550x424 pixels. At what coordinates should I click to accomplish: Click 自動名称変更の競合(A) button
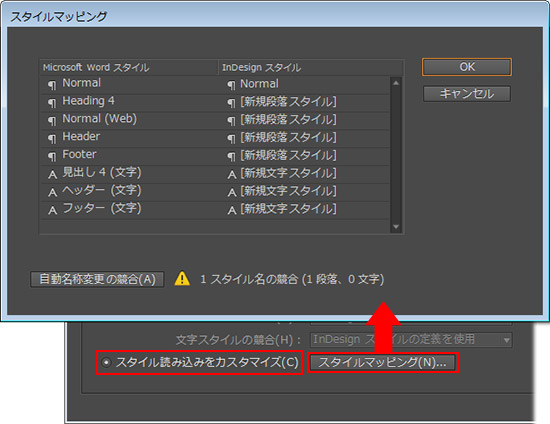97,279
